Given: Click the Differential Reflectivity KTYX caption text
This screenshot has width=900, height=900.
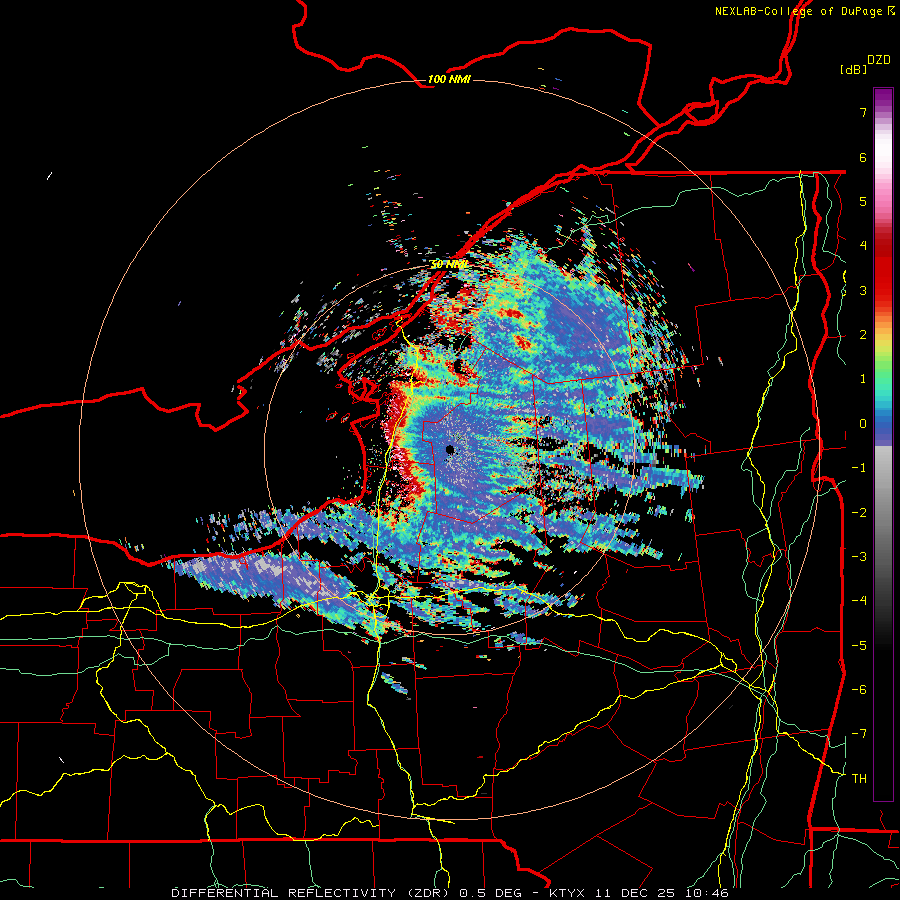Looking at the screenshot, I should pyautogui.click(x=450, y=893).
